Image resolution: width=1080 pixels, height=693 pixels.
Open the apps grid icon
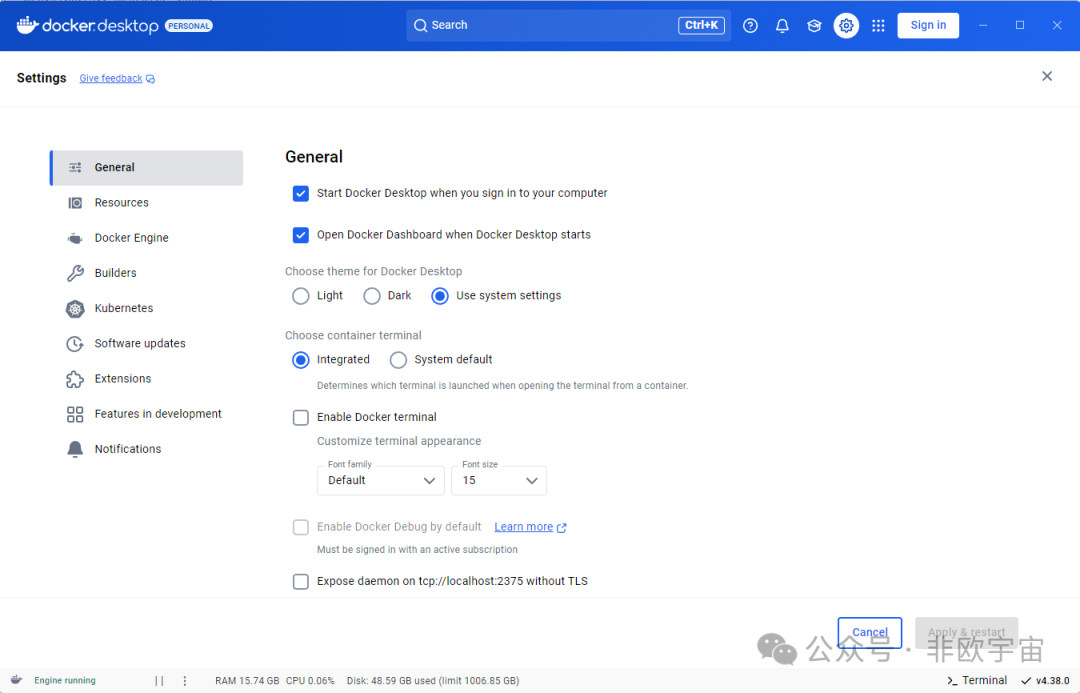[x=878, y=25]
